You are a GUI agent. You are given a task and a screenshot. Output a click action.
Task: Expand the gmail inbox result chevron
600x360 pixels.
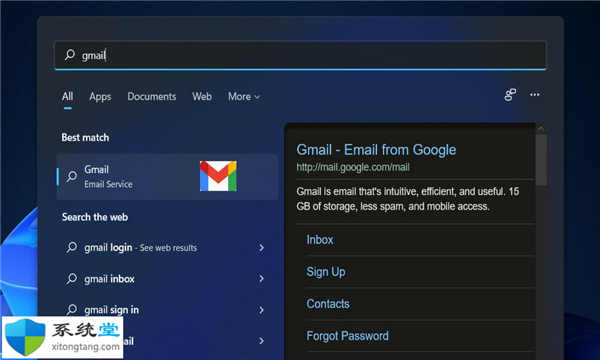pos(261,279)
